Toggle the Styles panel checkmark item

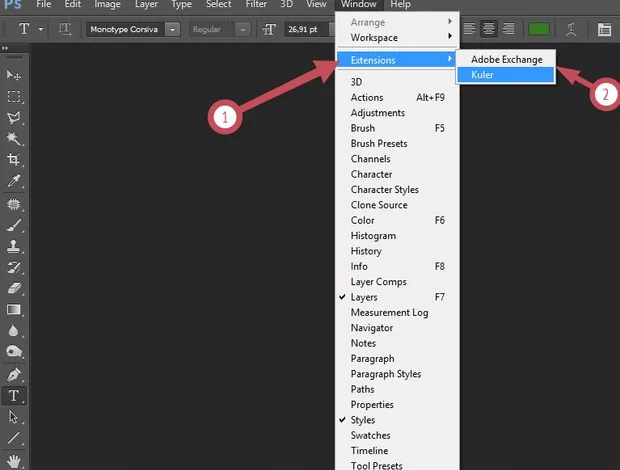pyautogui.click(x=397, y=420)
